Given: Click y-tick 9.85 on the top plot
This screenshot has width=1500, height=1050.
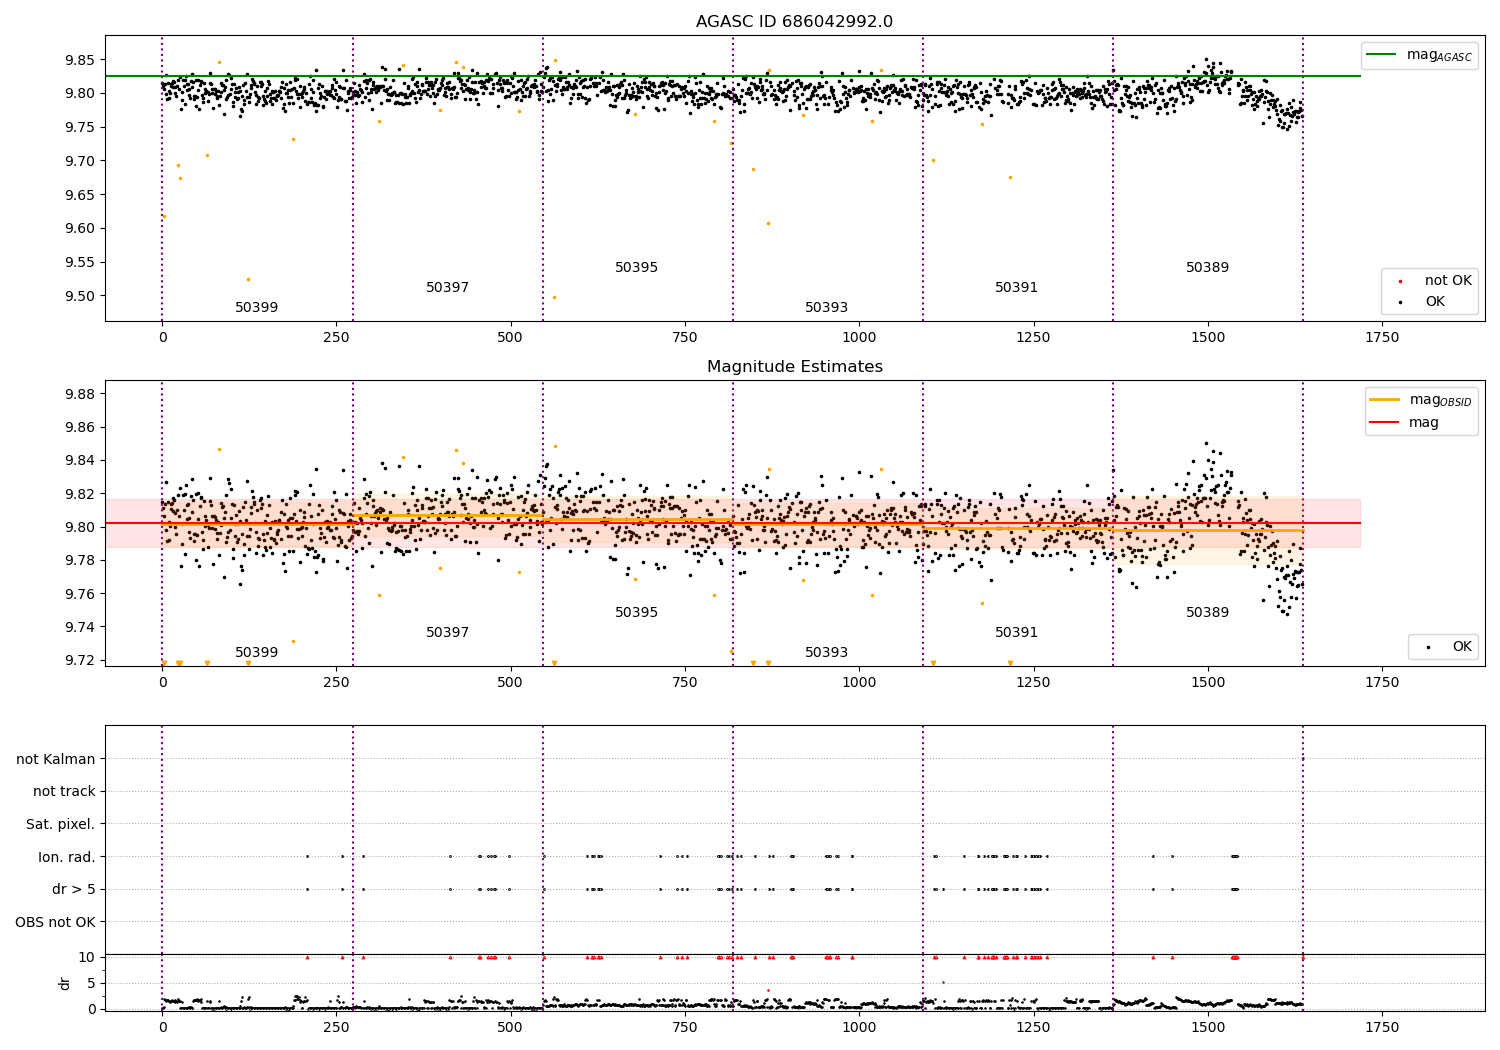Looking at the screenshot, I should pos(78,60).
